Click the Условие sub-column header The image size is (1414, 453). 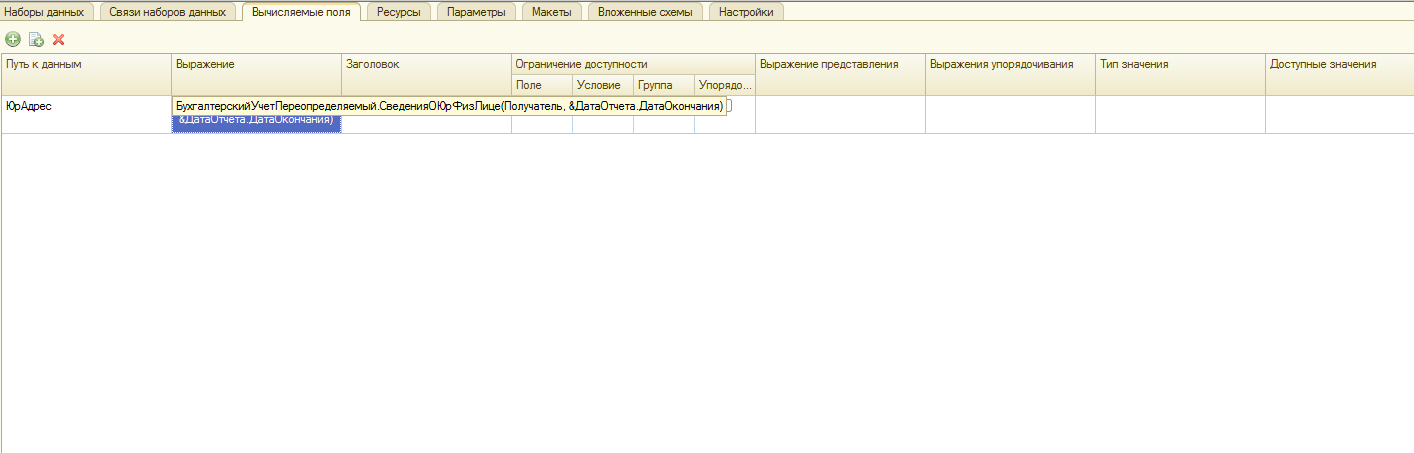603,85
